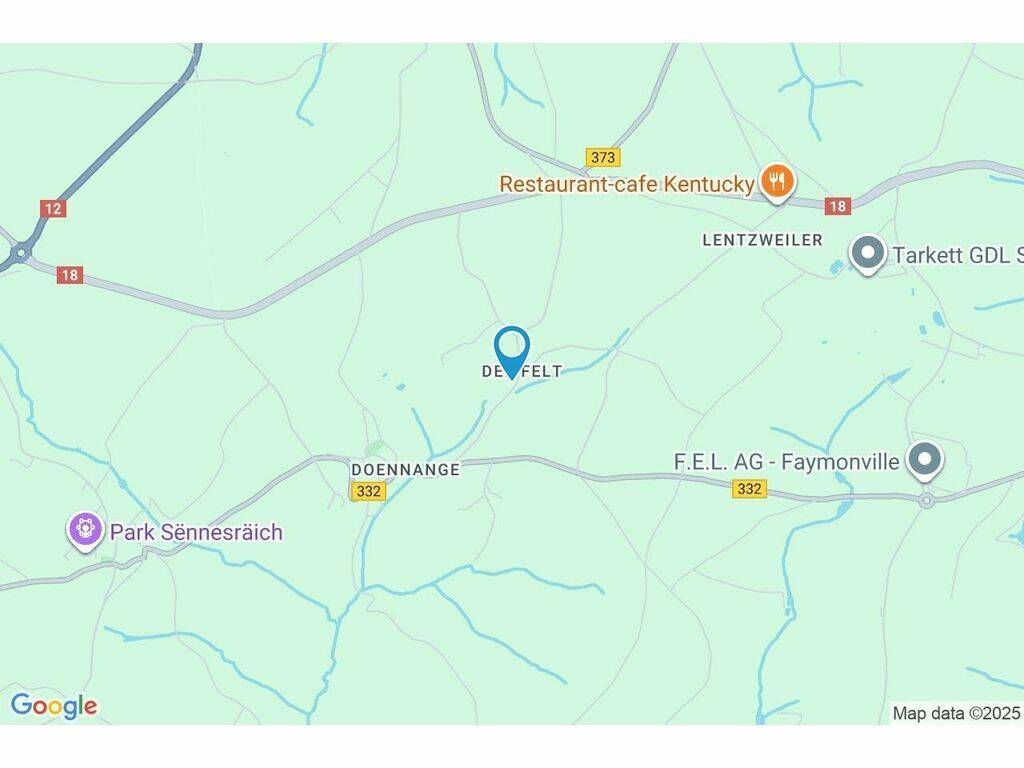Click the LENTZWEILER village label
Image resolution: width=1024 pixels, height=768 pixels.
point(762,240)
